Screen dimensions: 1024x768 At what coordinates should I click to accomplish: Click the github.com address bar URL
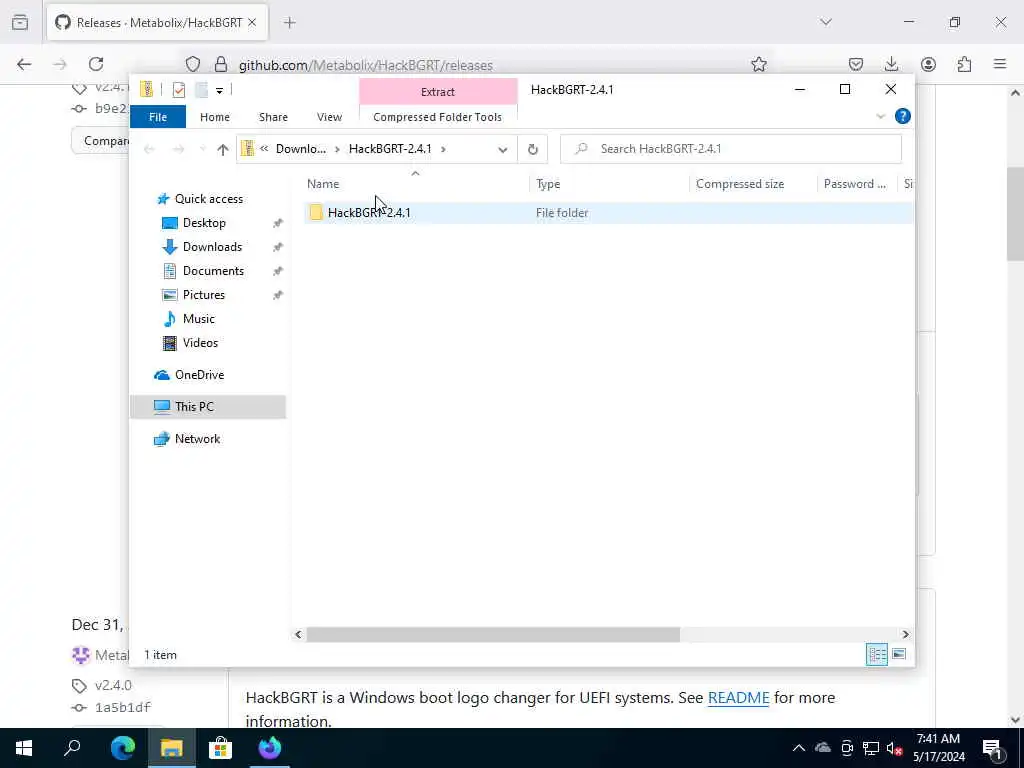coord(366,65)
